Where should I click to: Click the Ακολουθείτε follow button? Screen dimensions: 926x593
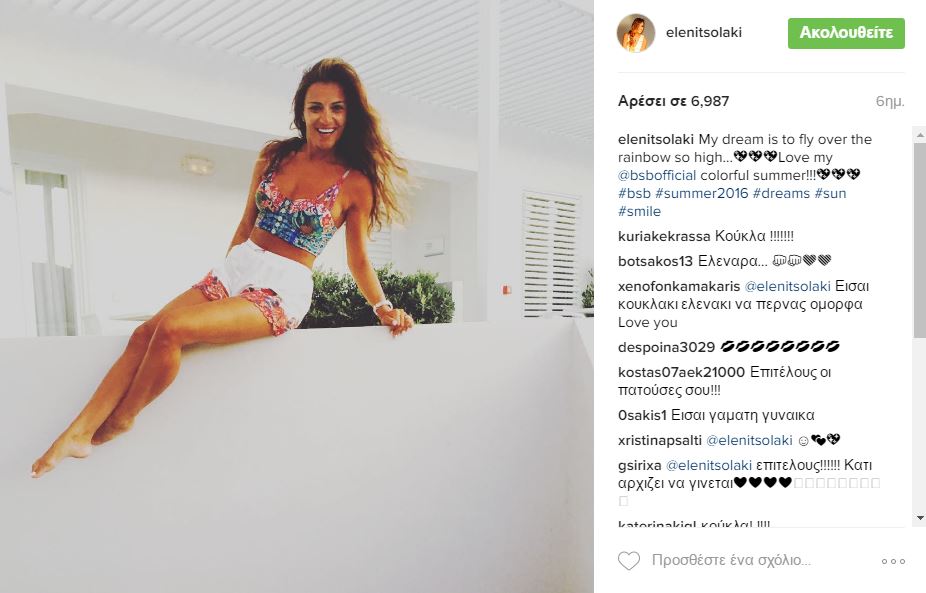point(846,33)
